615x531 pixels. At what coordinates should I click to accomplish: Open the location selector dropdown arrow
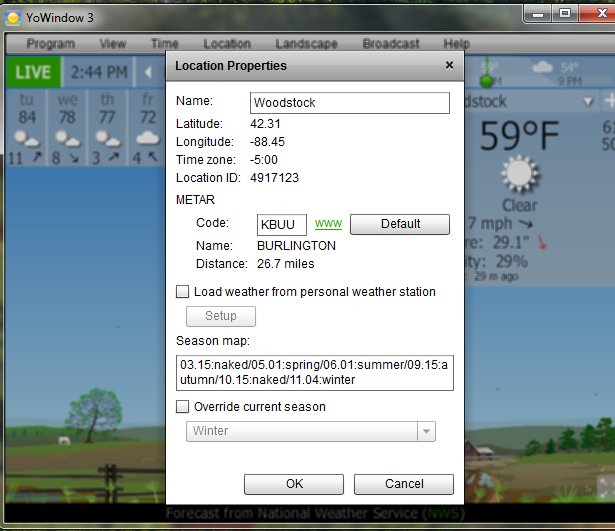tap(588, 102)
